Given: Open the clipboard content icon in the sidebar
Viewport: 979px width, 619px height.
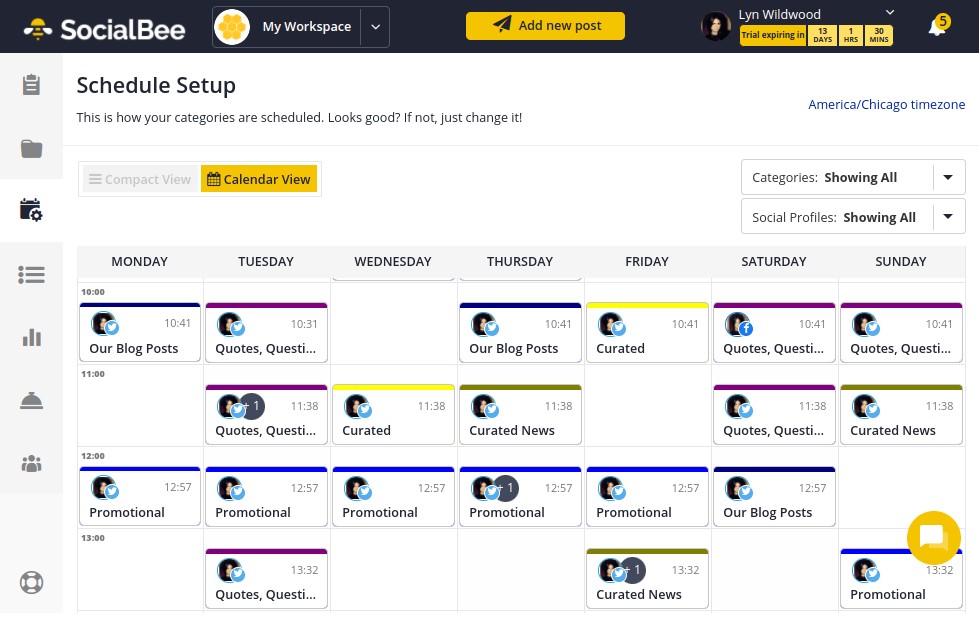Looking at the screenshot, I should point(31,85).
